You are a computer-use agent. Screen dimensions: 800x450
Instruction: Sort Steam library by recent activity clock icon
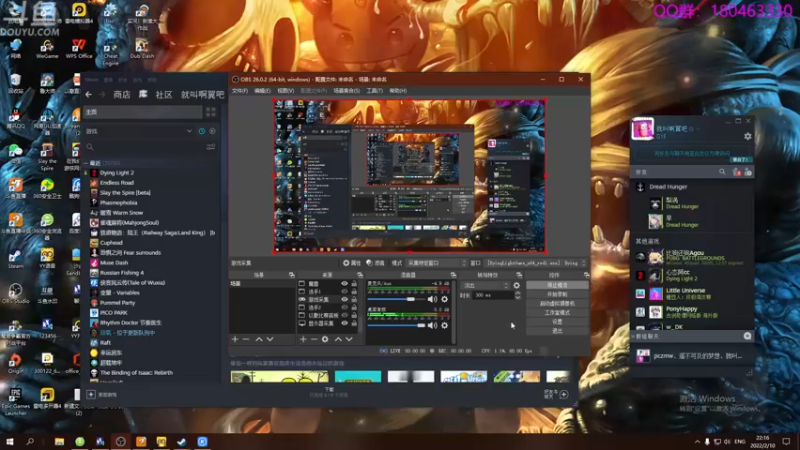[202, 131]
